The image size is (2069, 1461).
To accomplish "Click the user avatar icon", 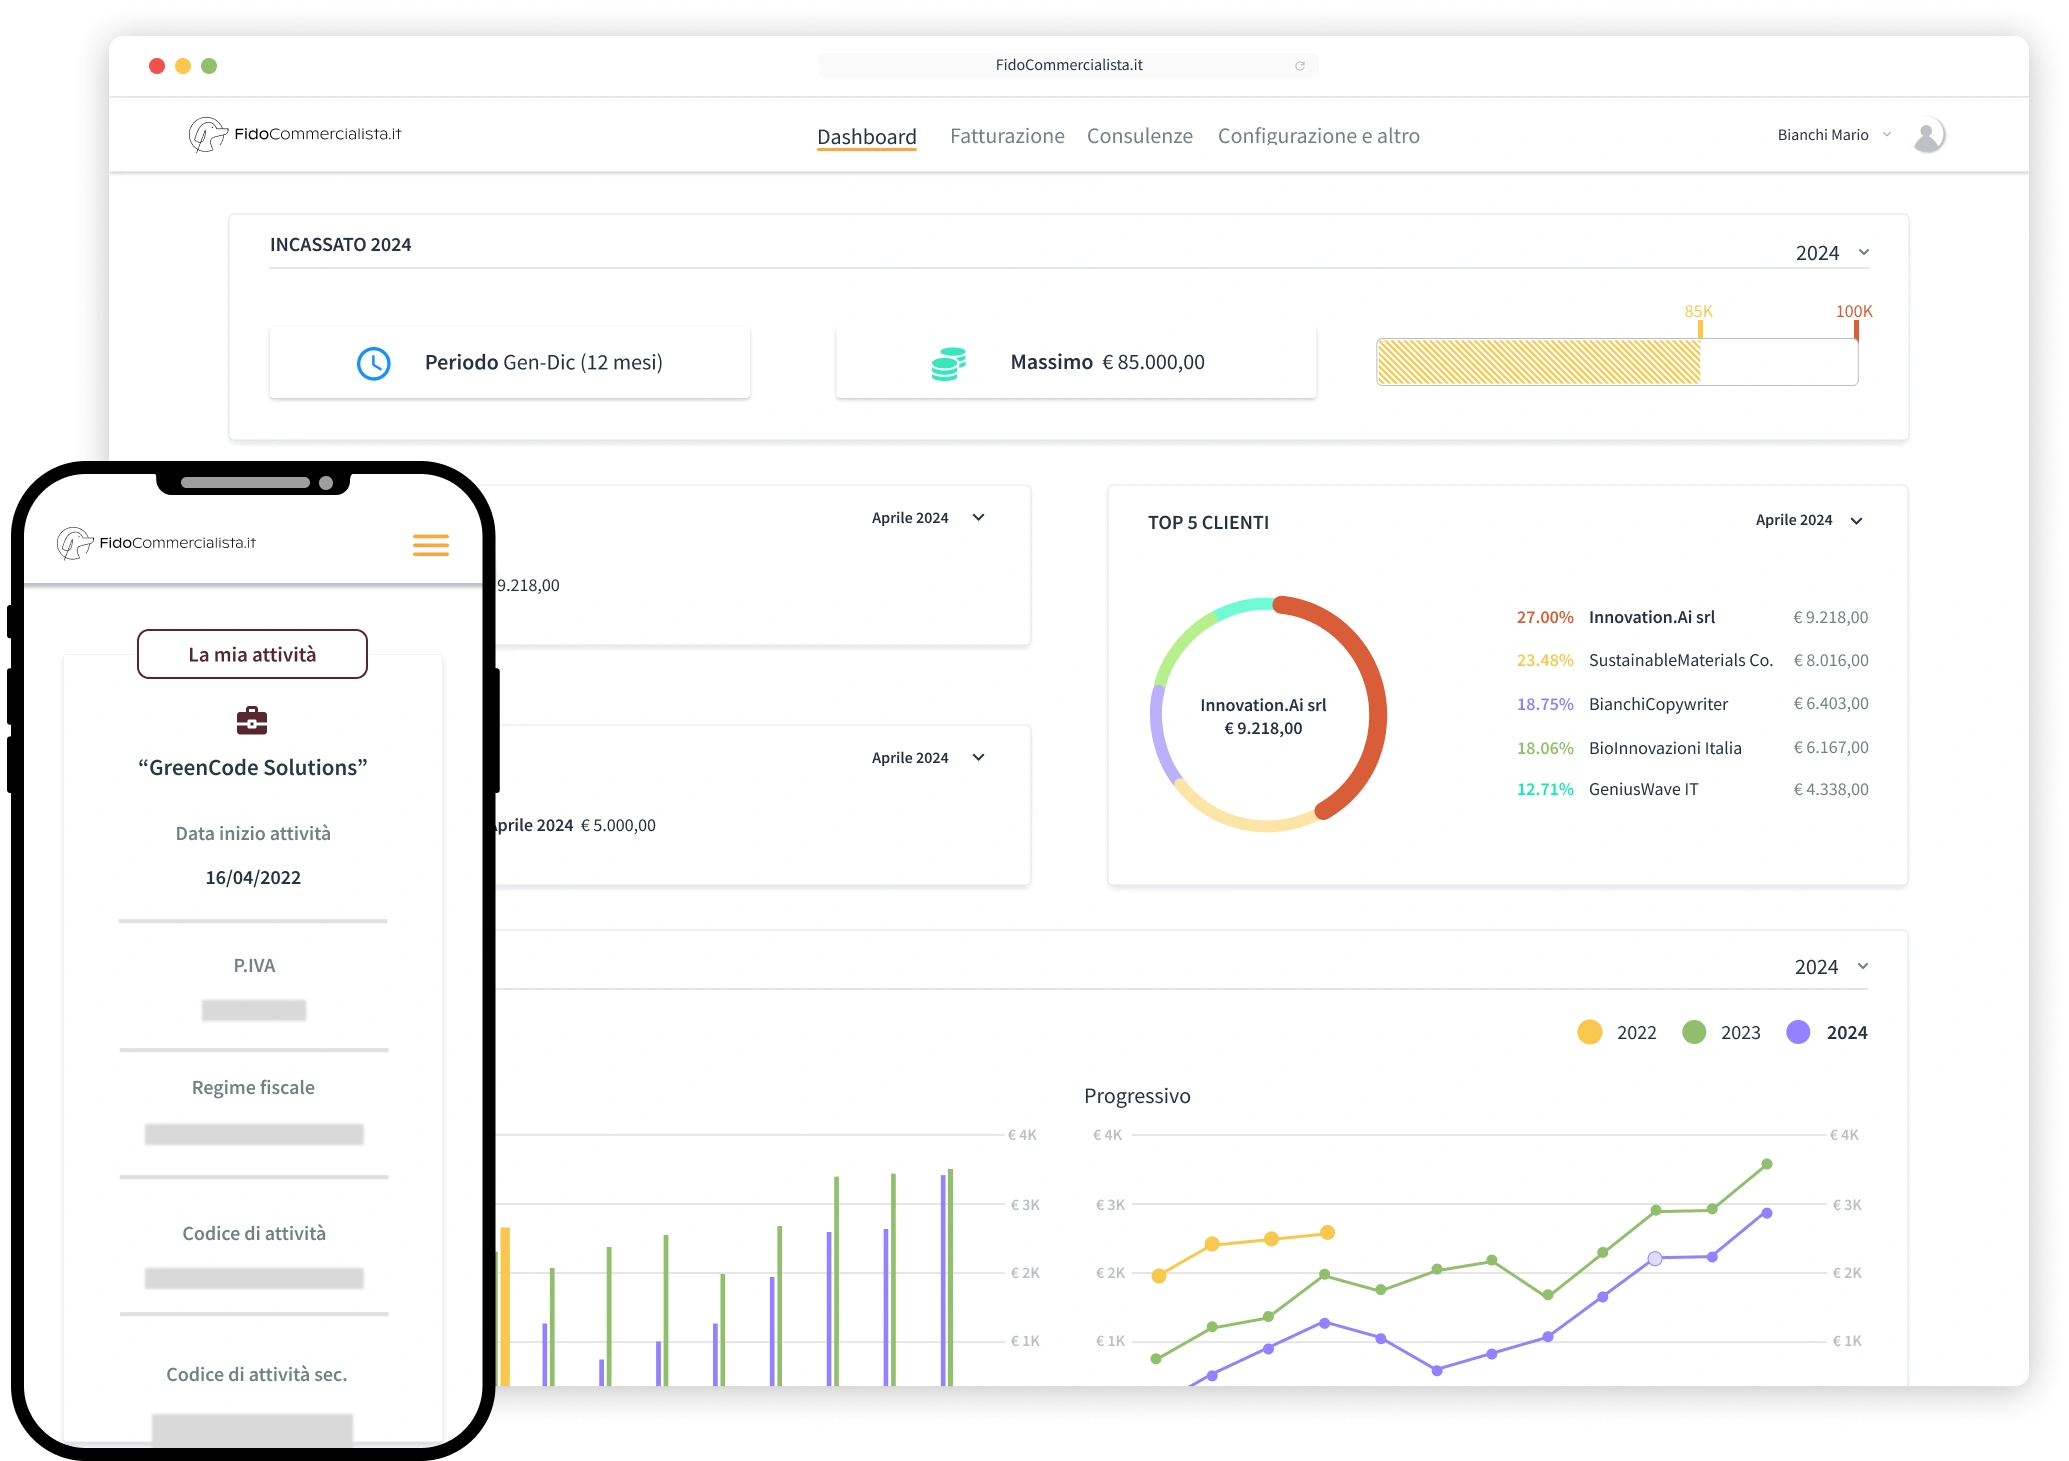I will (1927, 136).
